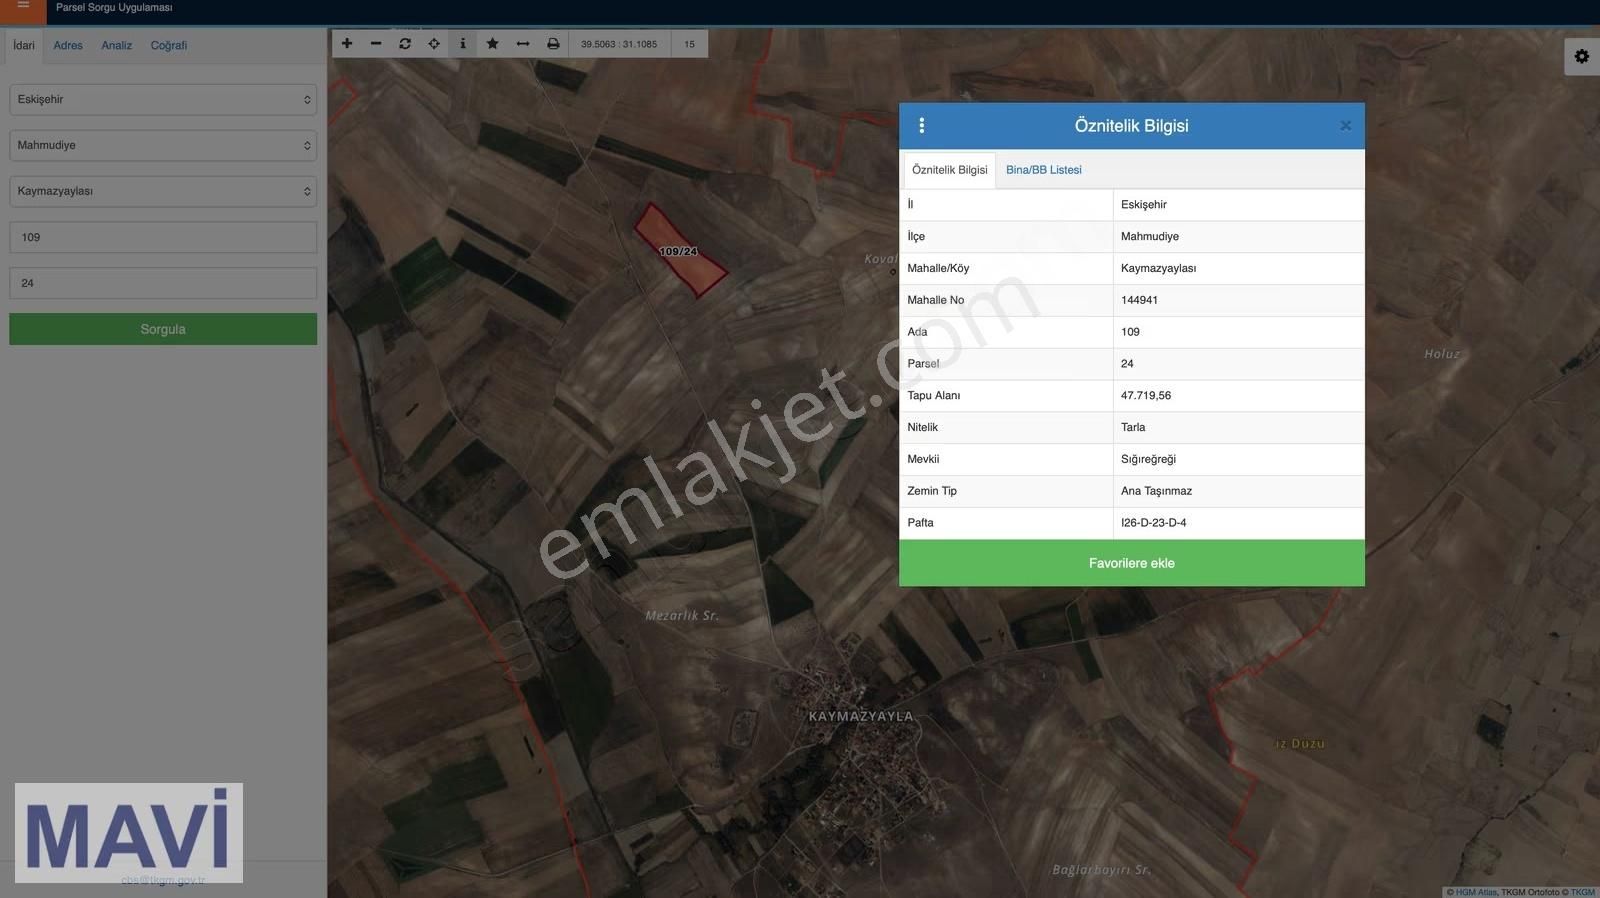Select the distance measure arrow icon
Image resolution: width=1600 pixels, height=898 pixels.
click(522, 44)
